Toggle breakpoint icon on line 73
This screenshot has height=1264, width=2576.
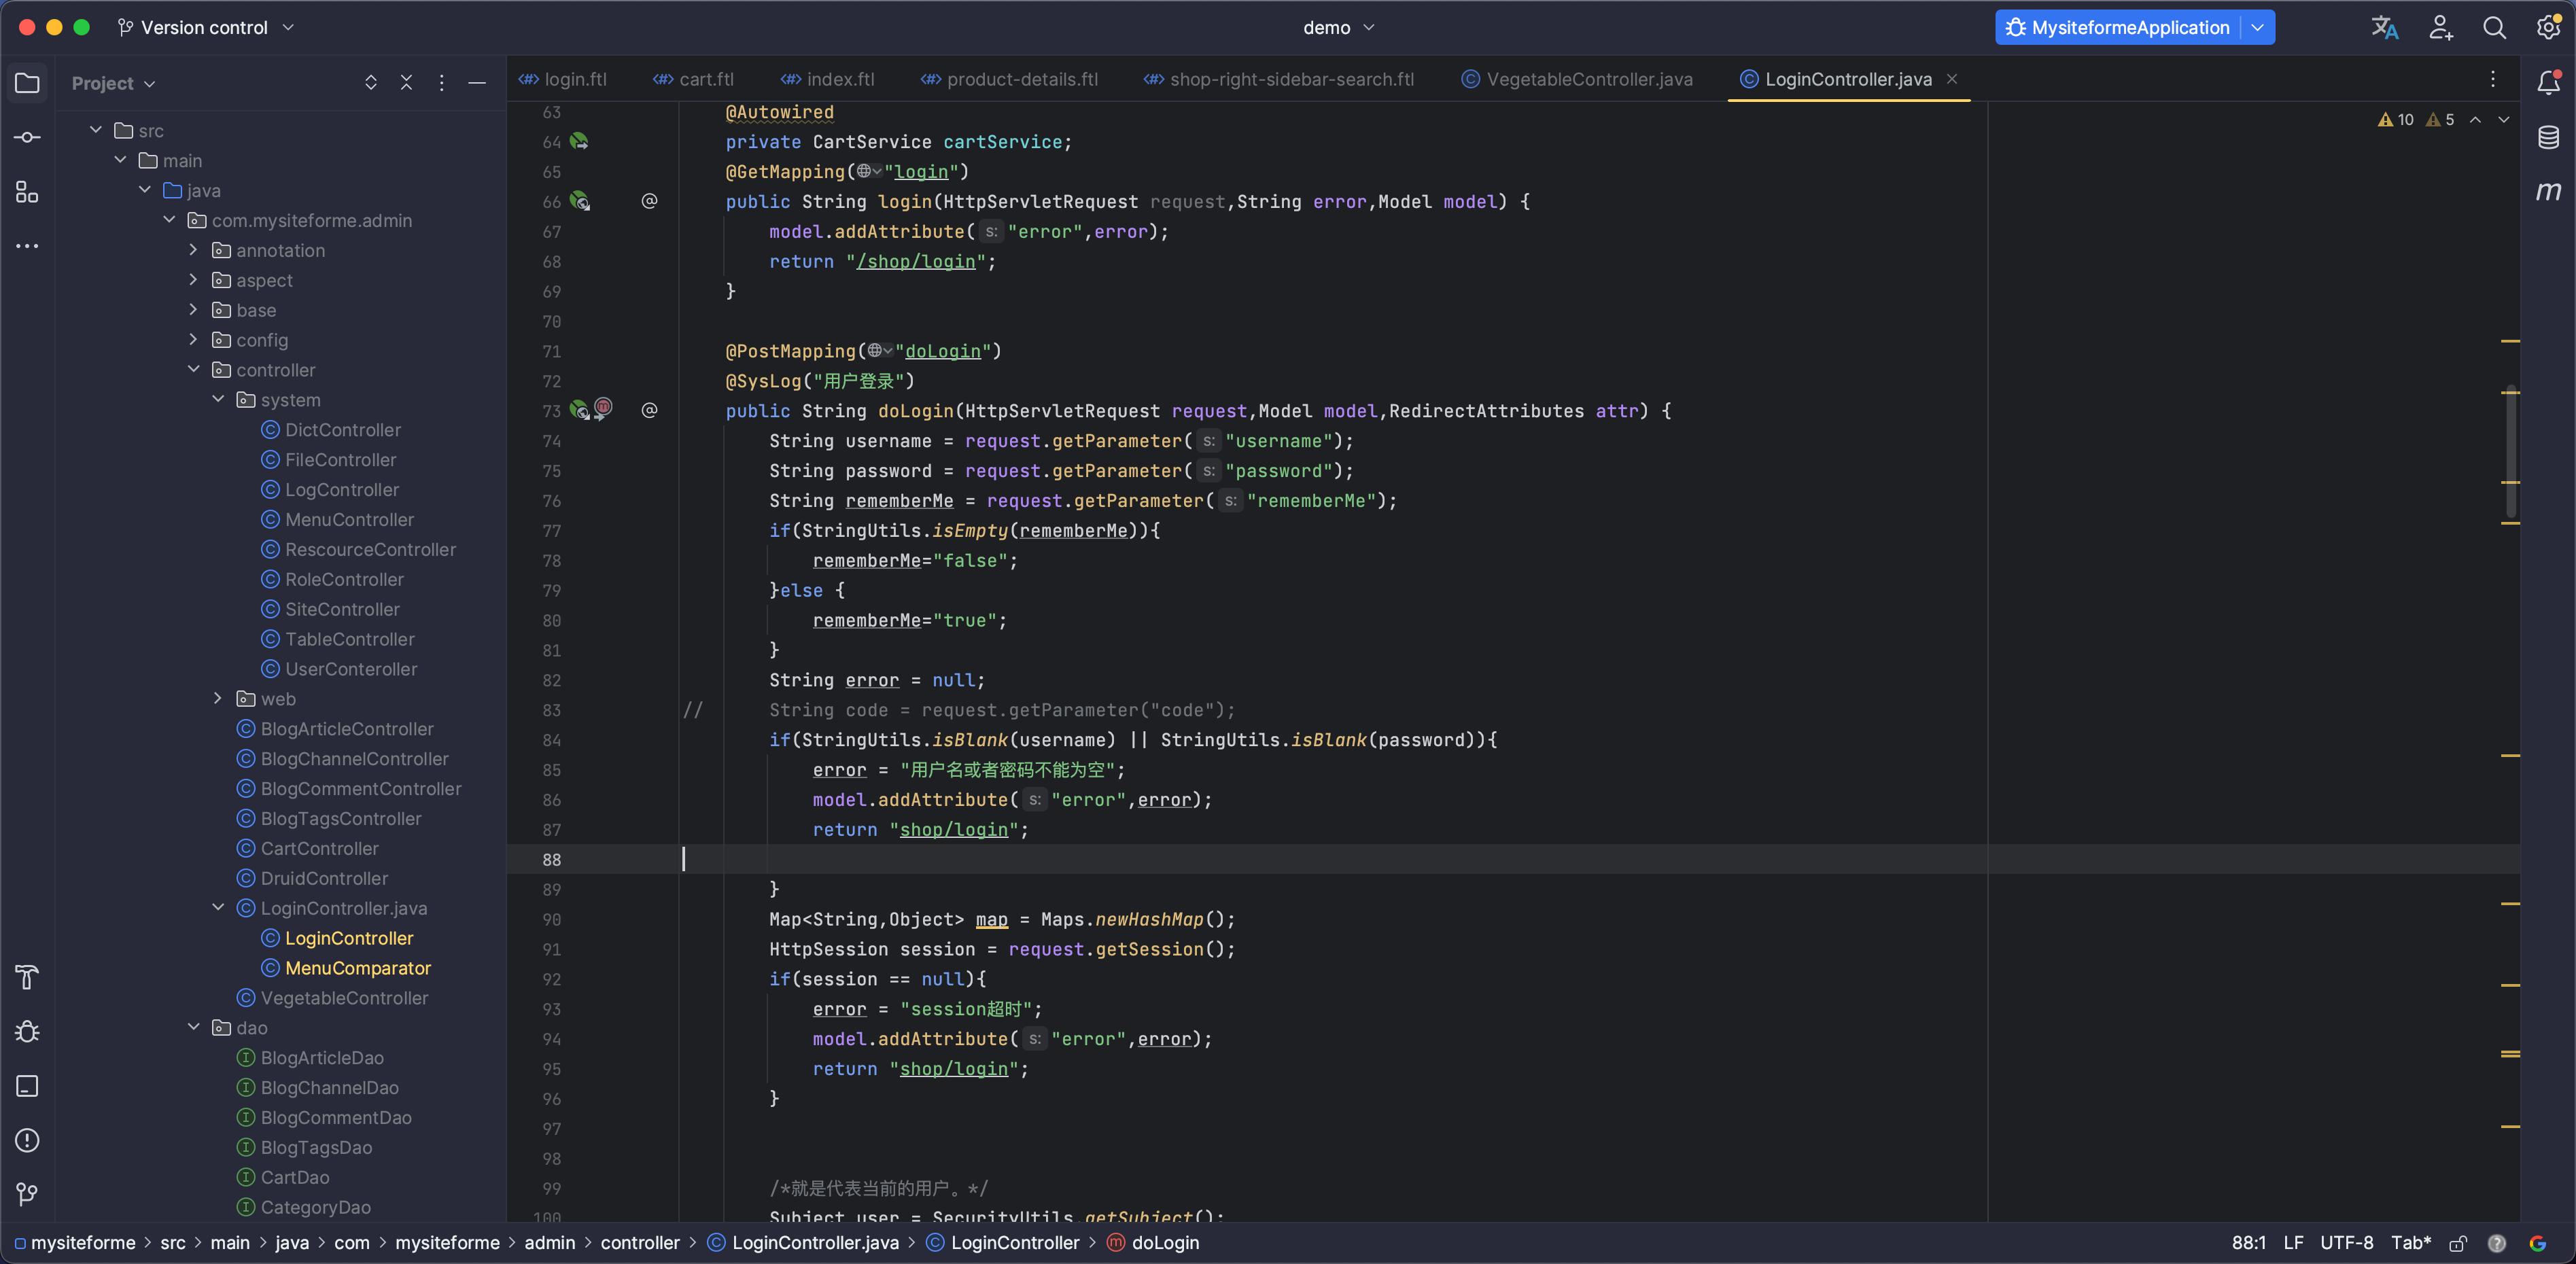[x=603, y=407]
